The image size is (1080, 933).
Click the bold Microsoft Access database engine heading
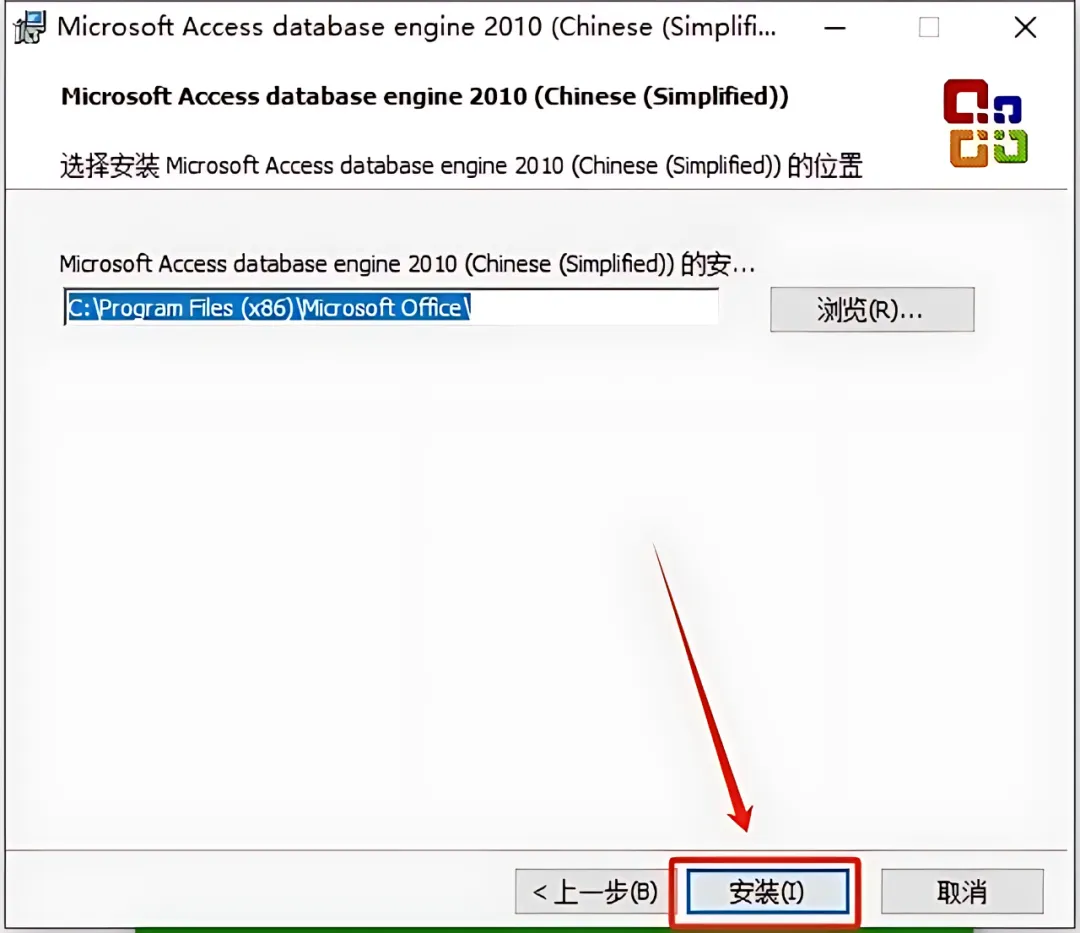click(x=424, y=96)
